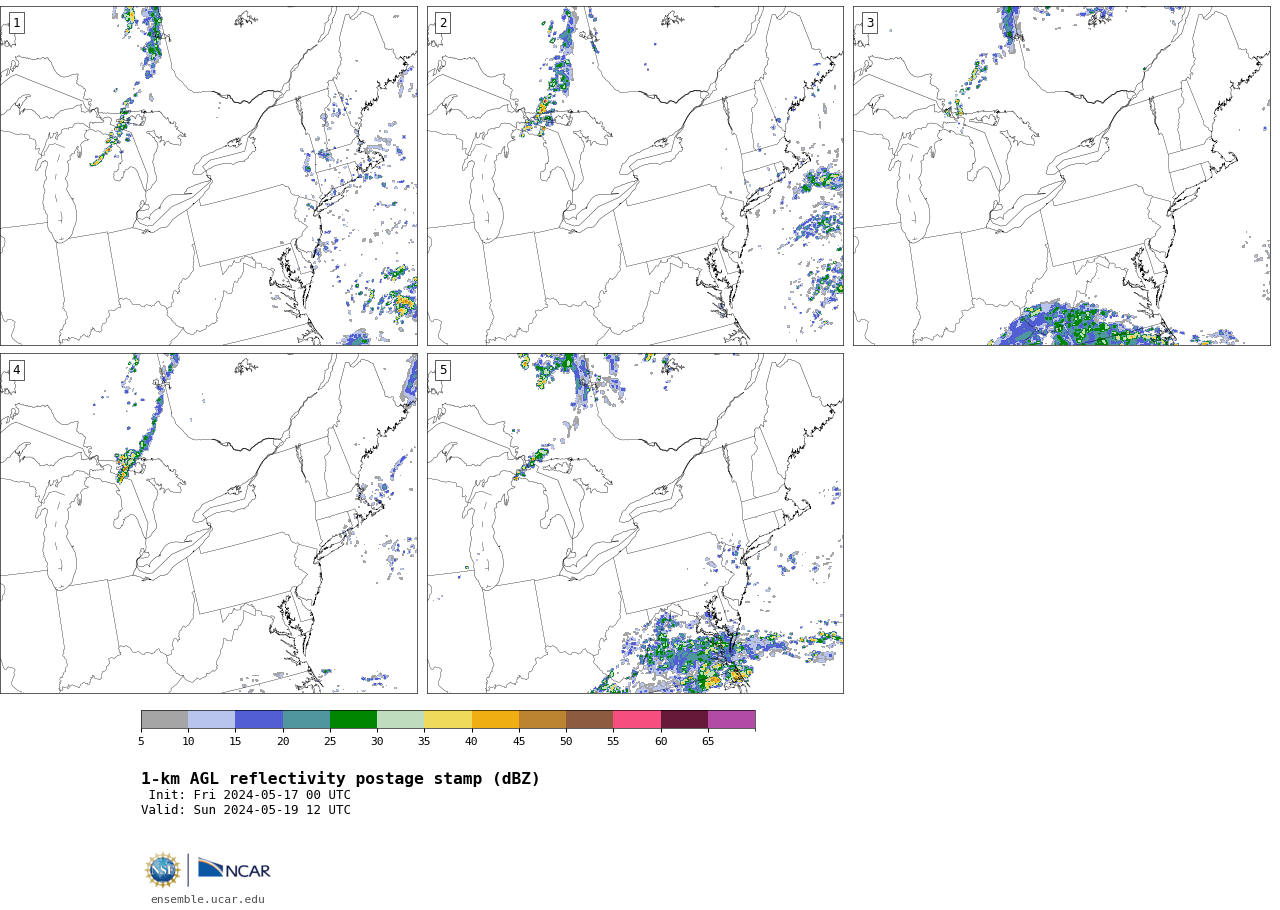Open ensemble member 1 reflectivity map
Viewport: 1280px width, 910px height.
tap(208, 176)
